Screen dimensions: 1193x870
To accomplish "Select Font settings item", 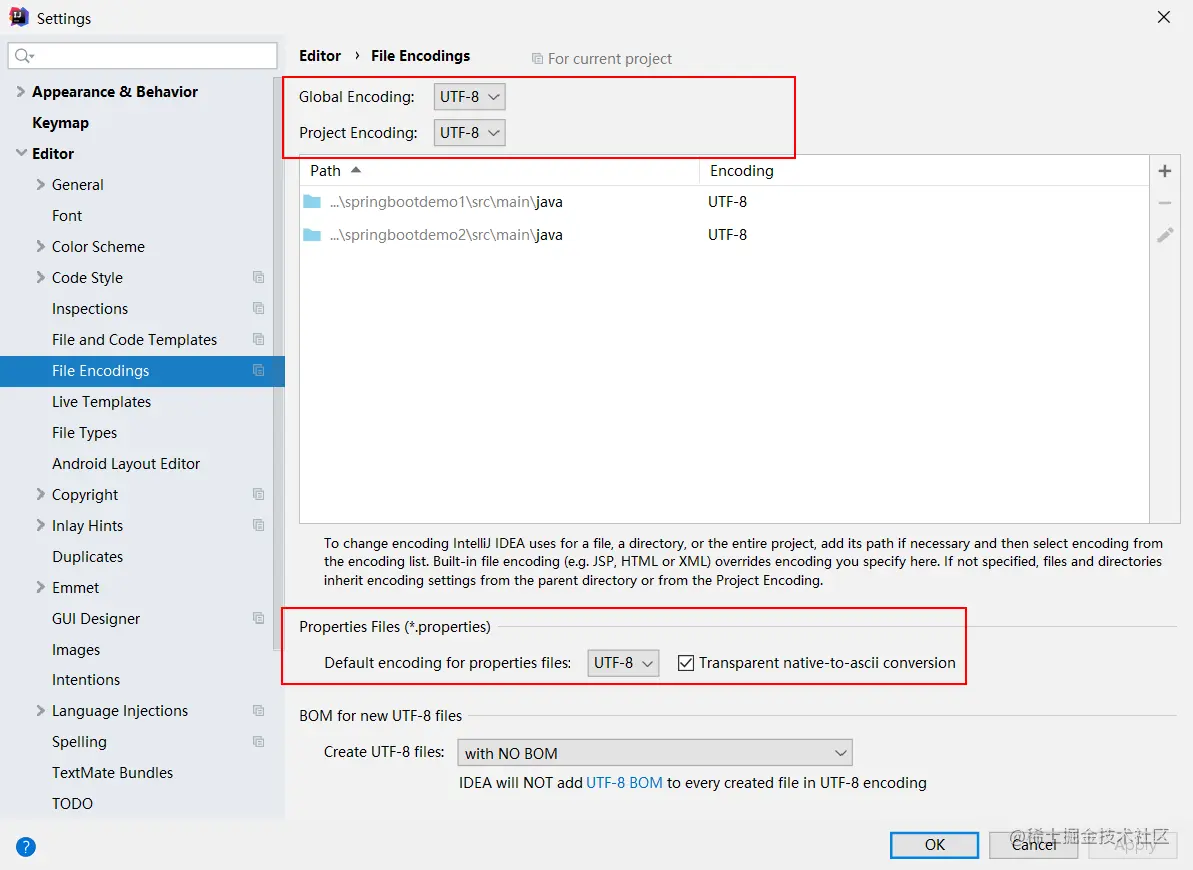I will point(67,215).
